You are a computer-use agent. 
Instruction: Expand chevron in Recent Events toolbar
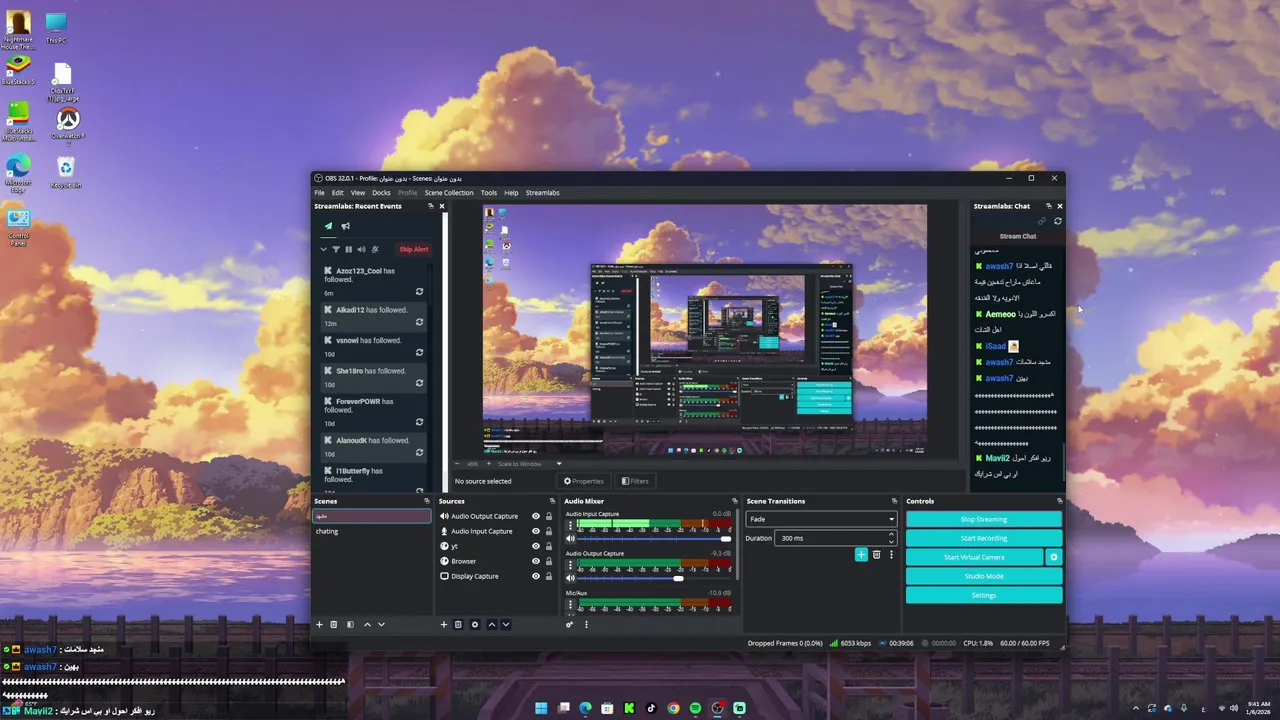323,249
